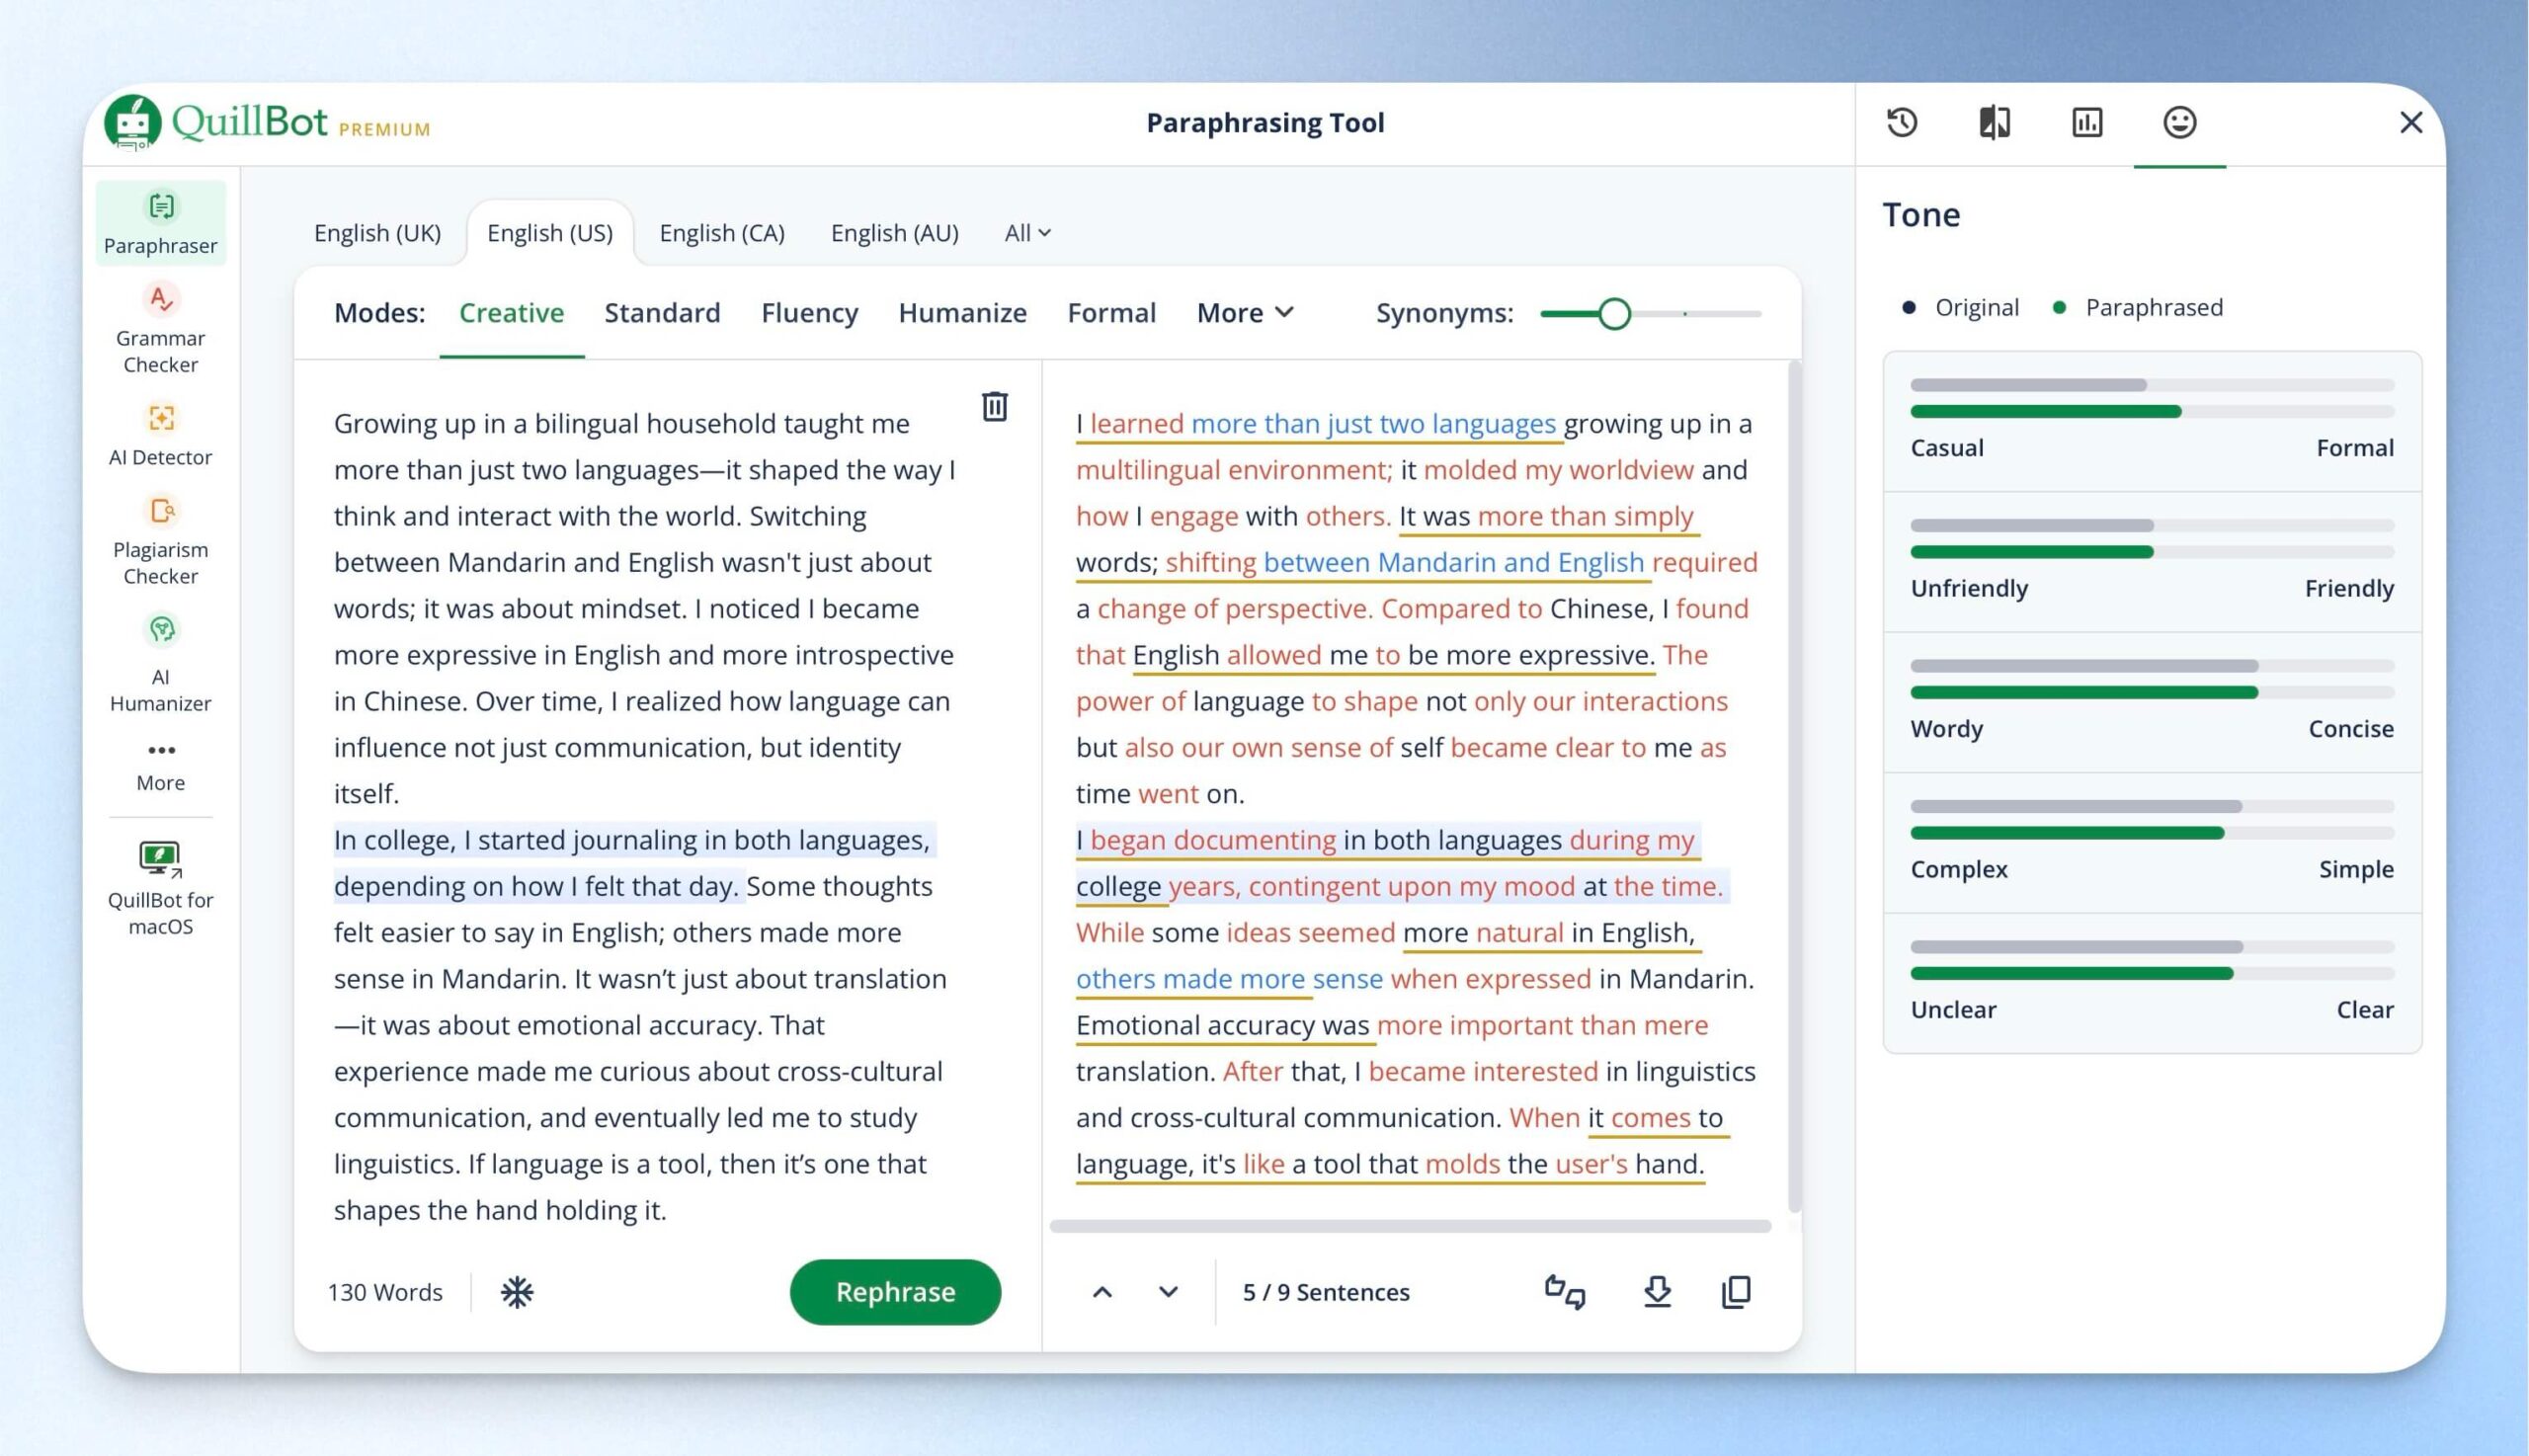The height and width of the screenshot is (1456, 2529).
Task: Go to next sentence with down chevron
Action: (1168, 1292)
